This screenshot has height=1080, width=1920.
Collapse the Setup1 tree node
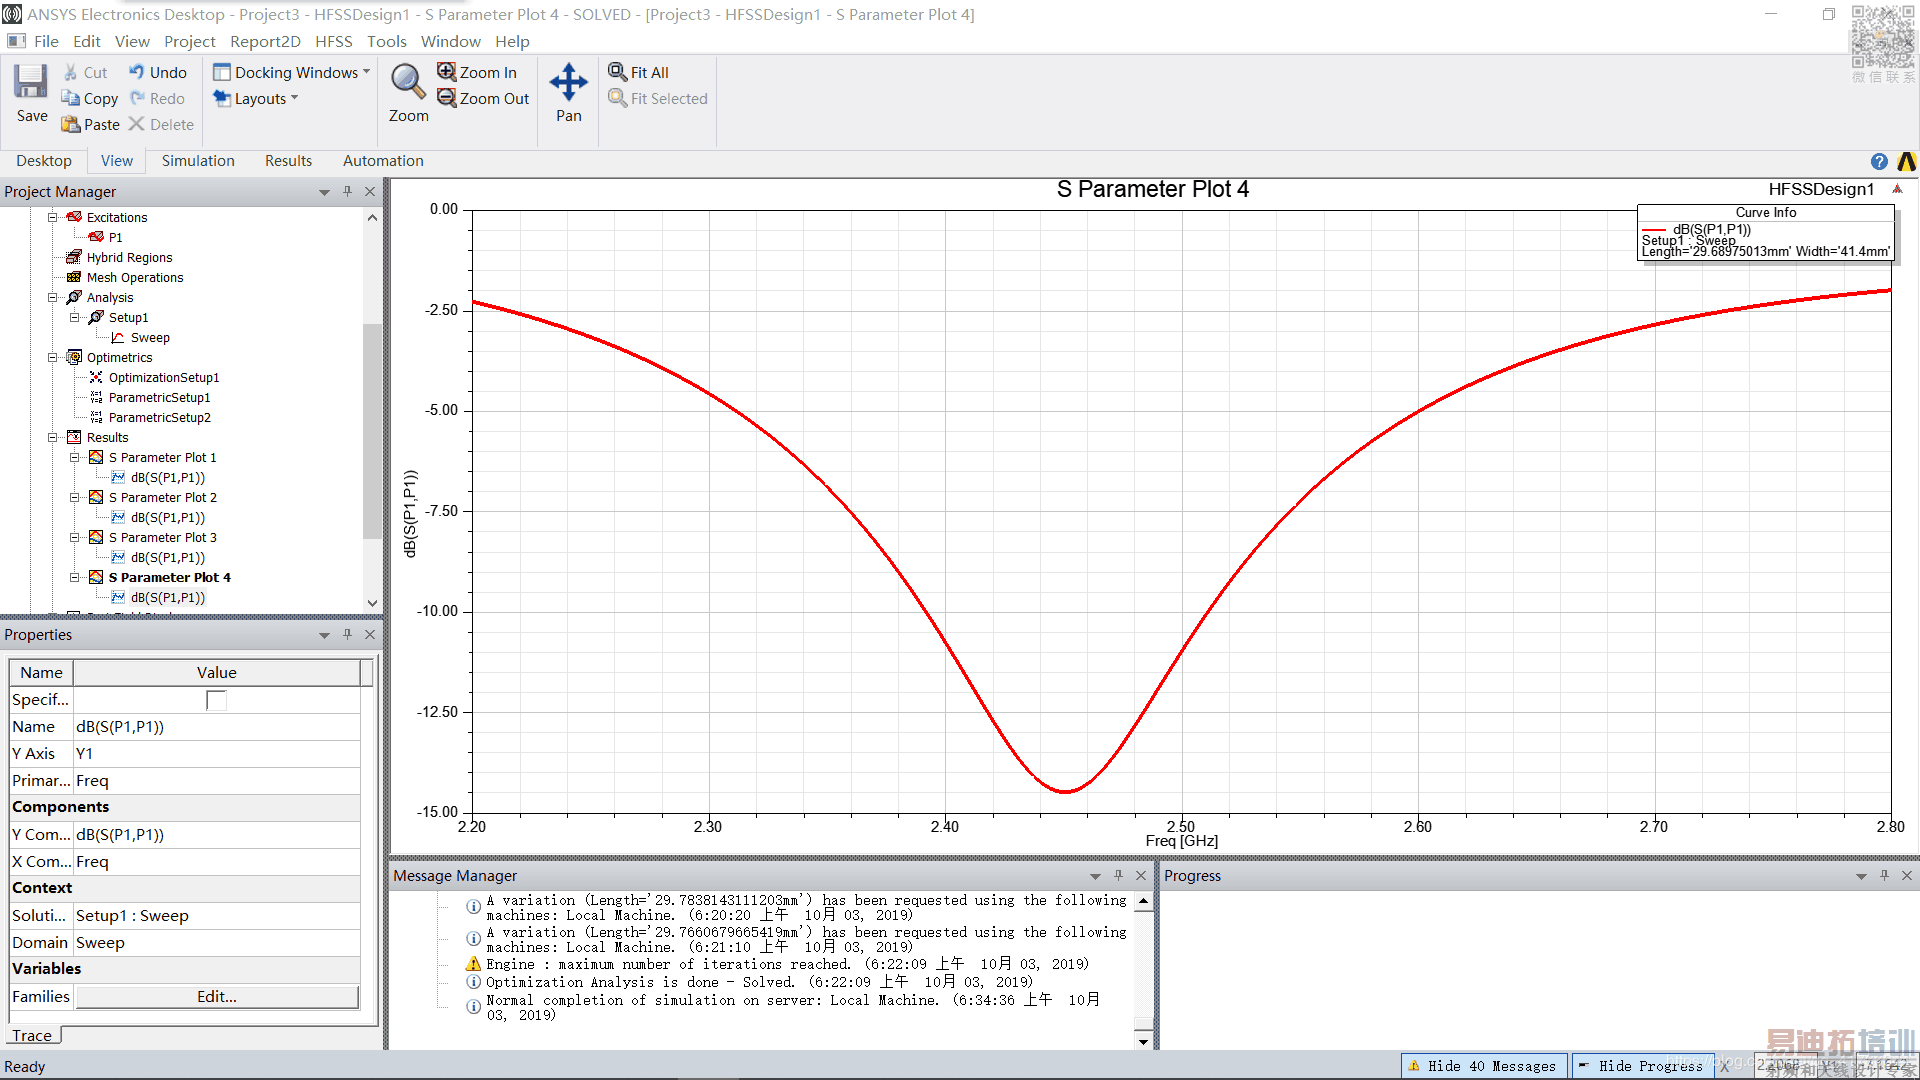(74, 317)
